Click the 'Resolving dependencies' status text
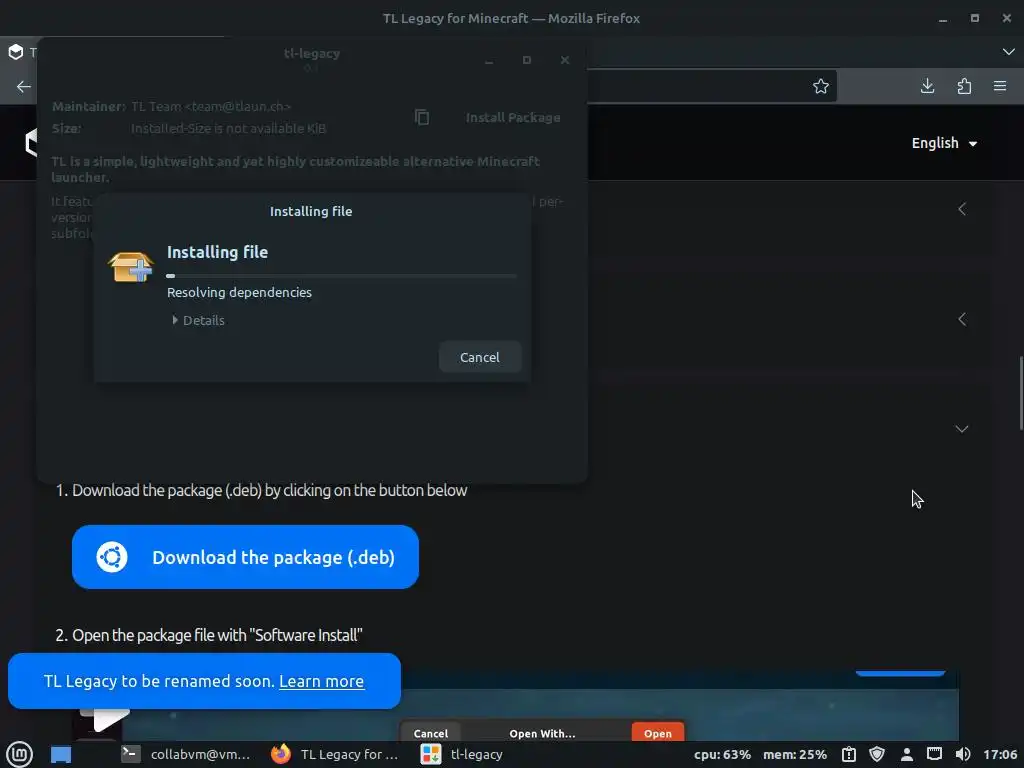1024x768 pixels. [239, 293]
